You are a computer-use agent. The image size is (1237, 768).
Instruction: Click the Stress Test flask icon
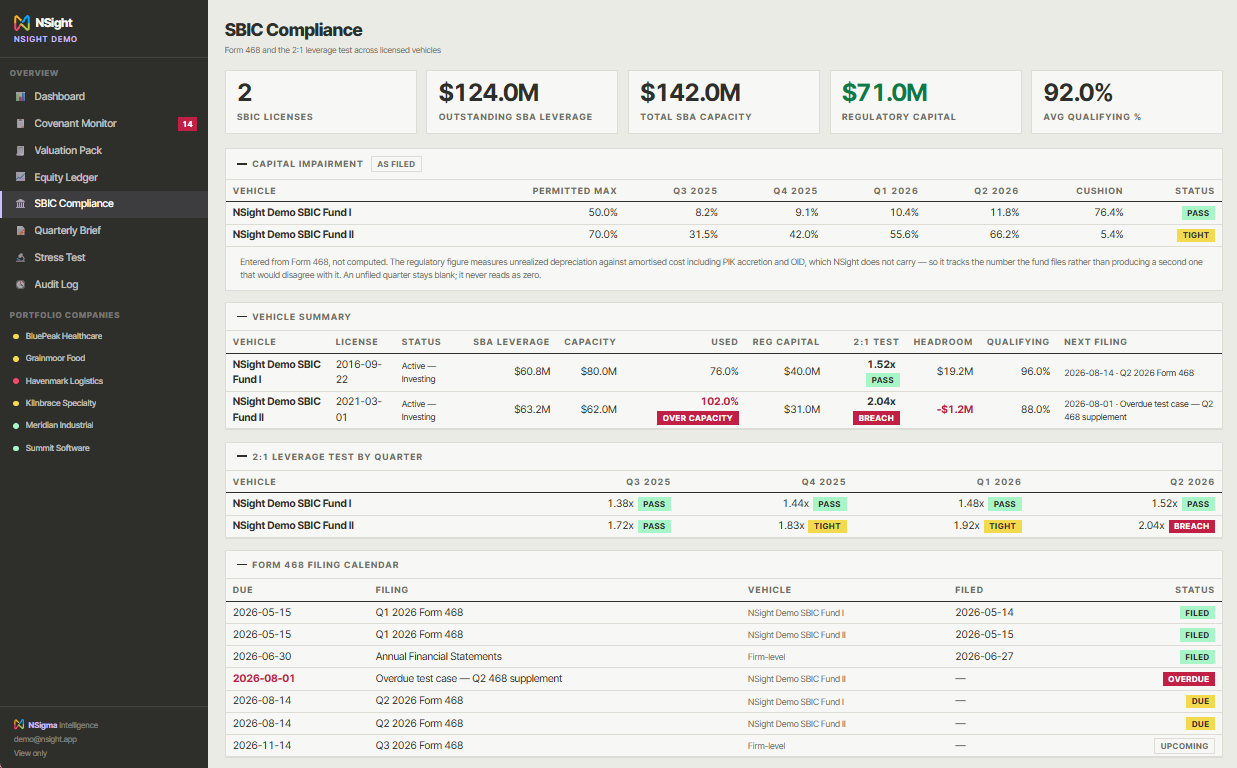coord(21,258)
